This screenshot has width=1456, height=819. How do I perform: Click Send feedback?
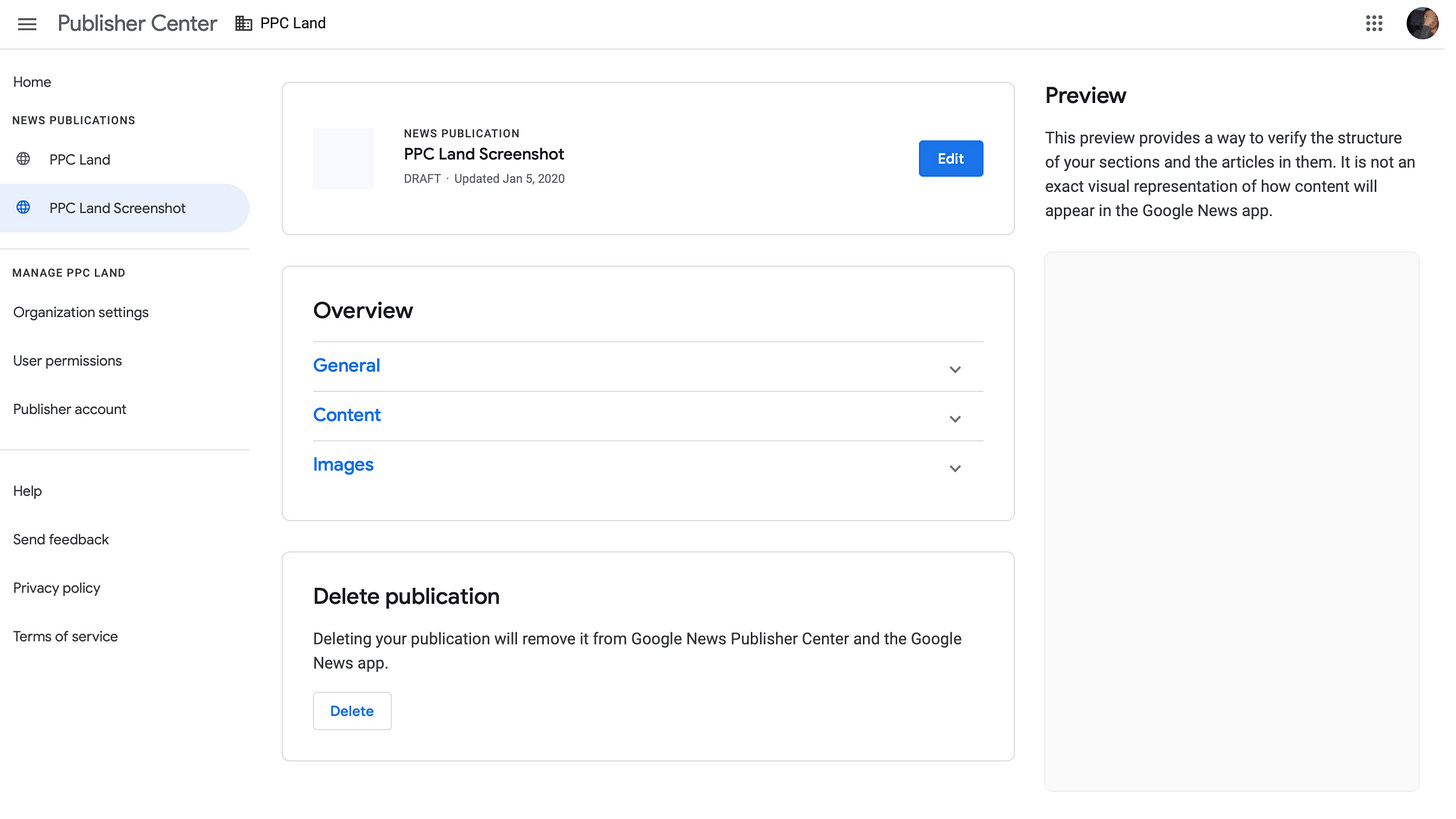61,540
